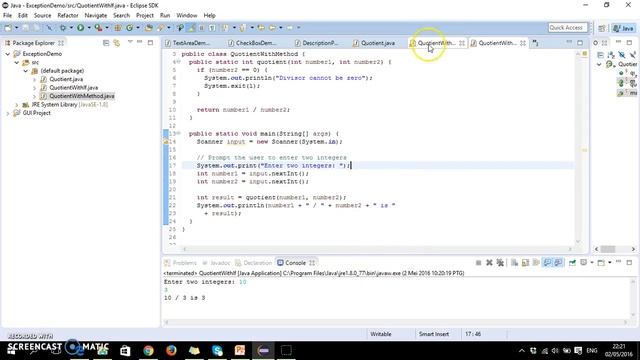Image resolution: width=640 pixels, height=360 pixels.
Task: Minimize the Package Explorer panel
Action: [x=140, y=42]
